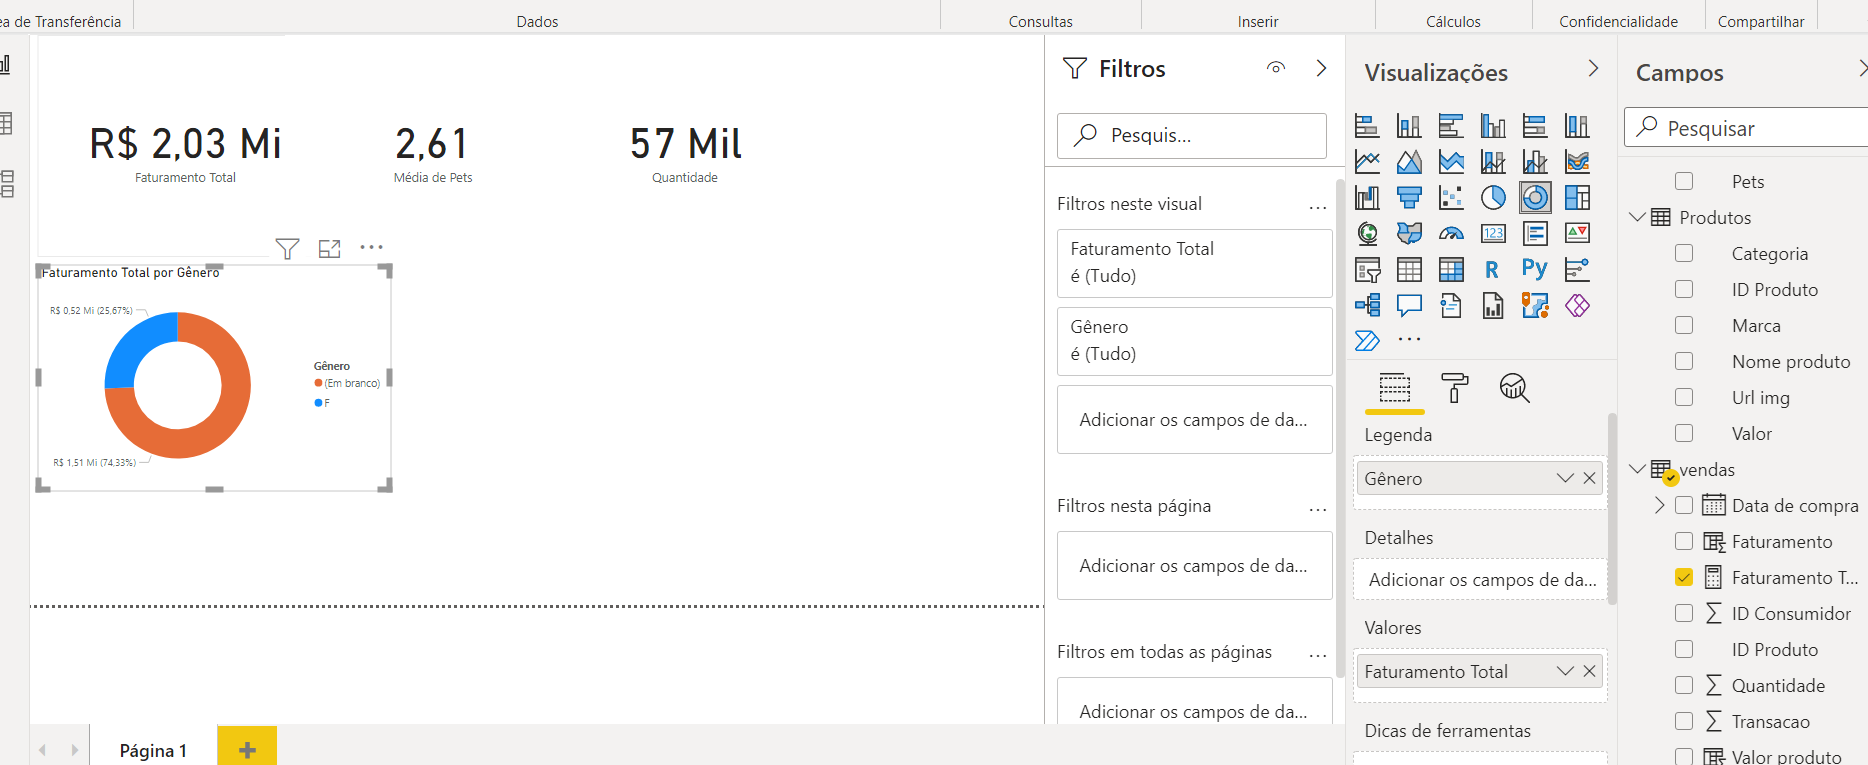Image resolution: width=1868 pixels, height=765 pixels.
Task: Expand the Data de compra hierarchy
Action: [1660, 505]
